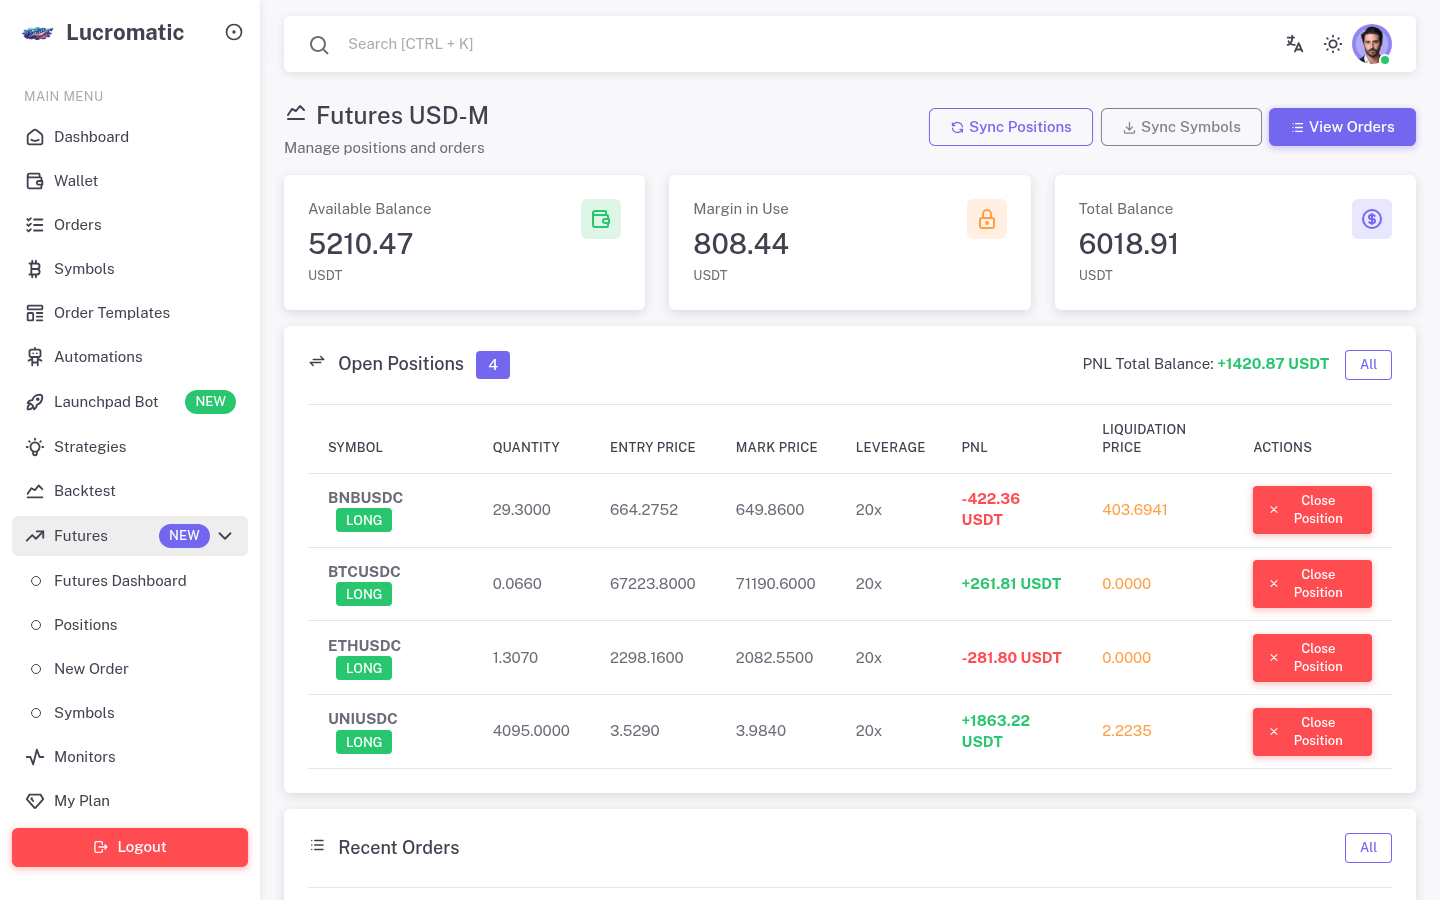Screen dimensions: 1440x900
Task: Click the language translate icon
Action: tap(1294, 44)
